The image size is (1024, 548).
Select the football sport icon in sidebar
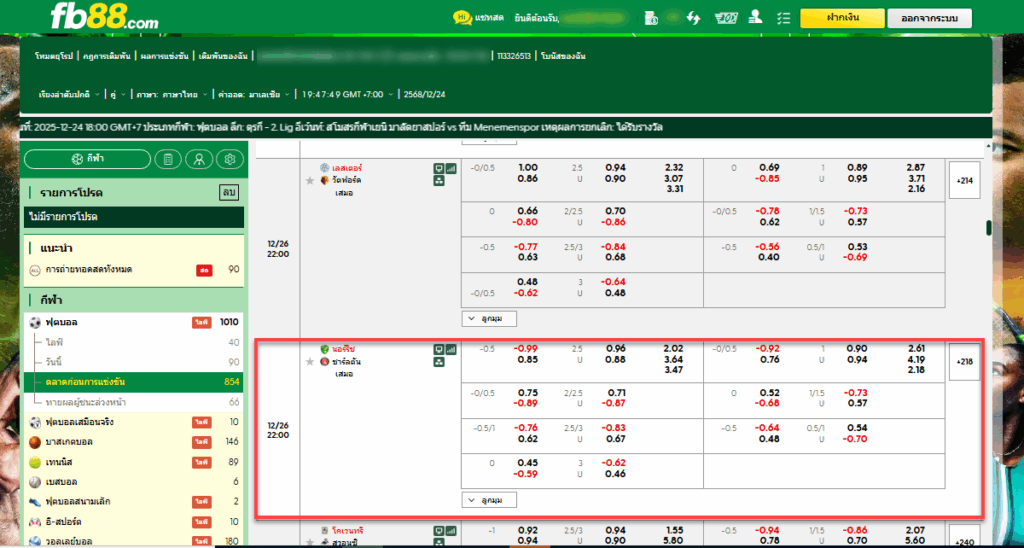tap(35, 322)
